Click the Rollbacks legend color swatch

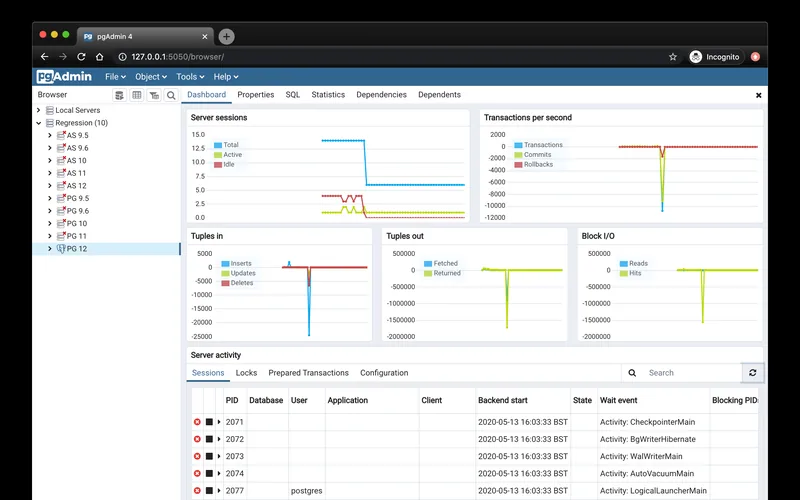click(518, 164)
